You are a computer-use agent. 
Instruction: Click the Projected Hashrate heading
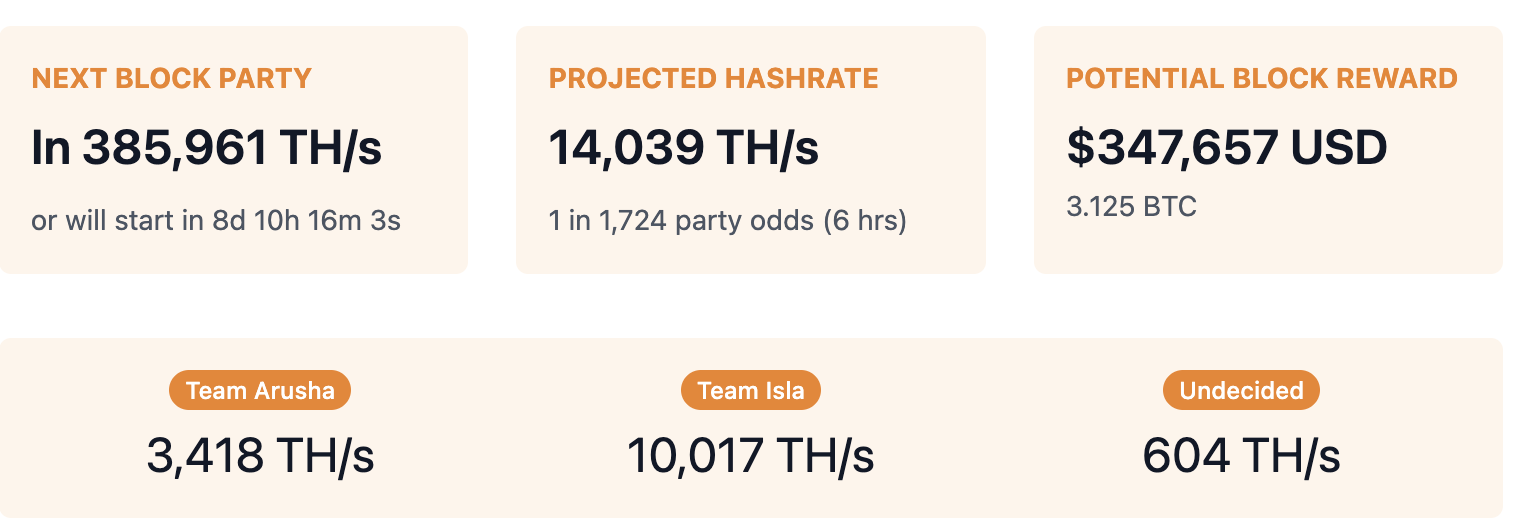(x=714, y=79)
